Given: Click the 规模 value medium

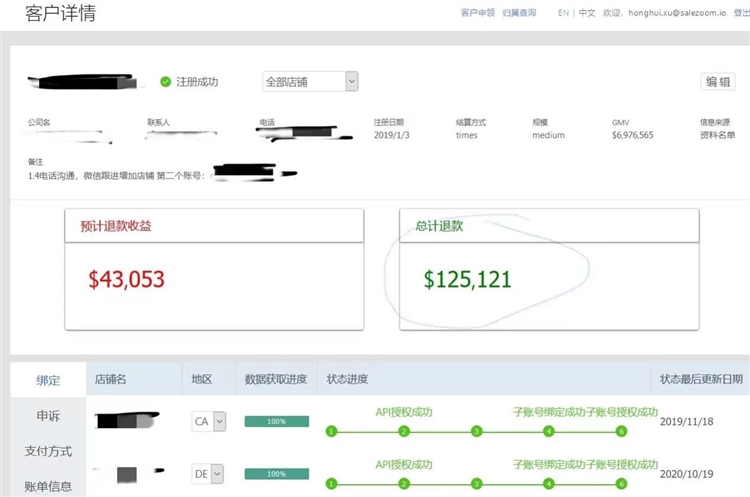Looking at the screenshot, I should (x=548, y=135).
